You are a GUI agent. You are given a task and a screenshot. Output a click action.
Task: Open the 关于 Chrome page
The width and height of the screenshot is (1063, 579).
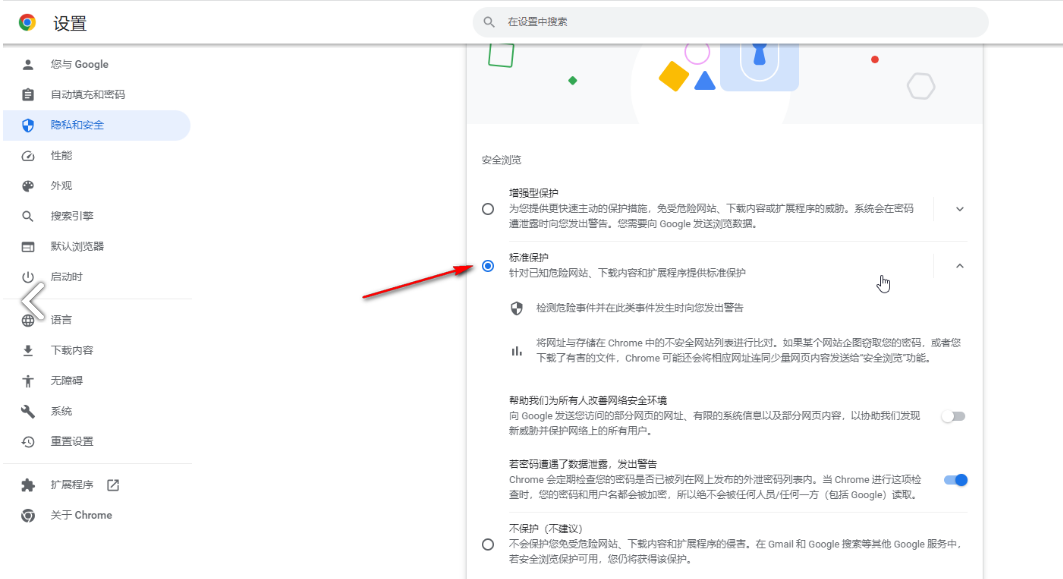point(97,515)
